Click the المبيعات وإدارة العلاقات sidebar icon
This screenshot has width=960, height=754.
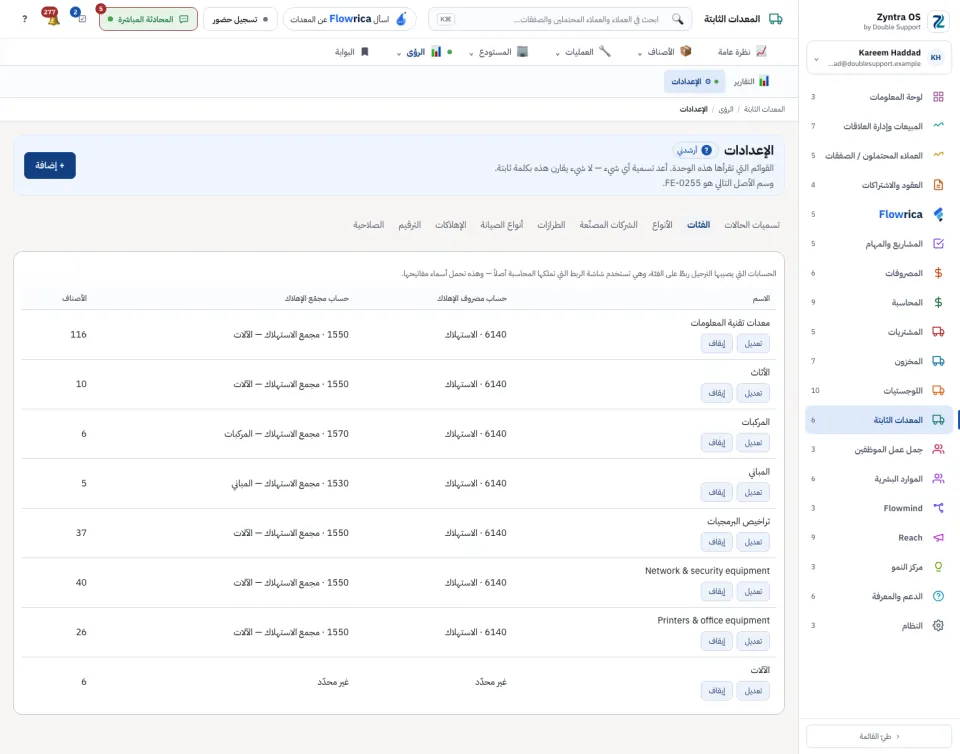[x=938, y=126]
